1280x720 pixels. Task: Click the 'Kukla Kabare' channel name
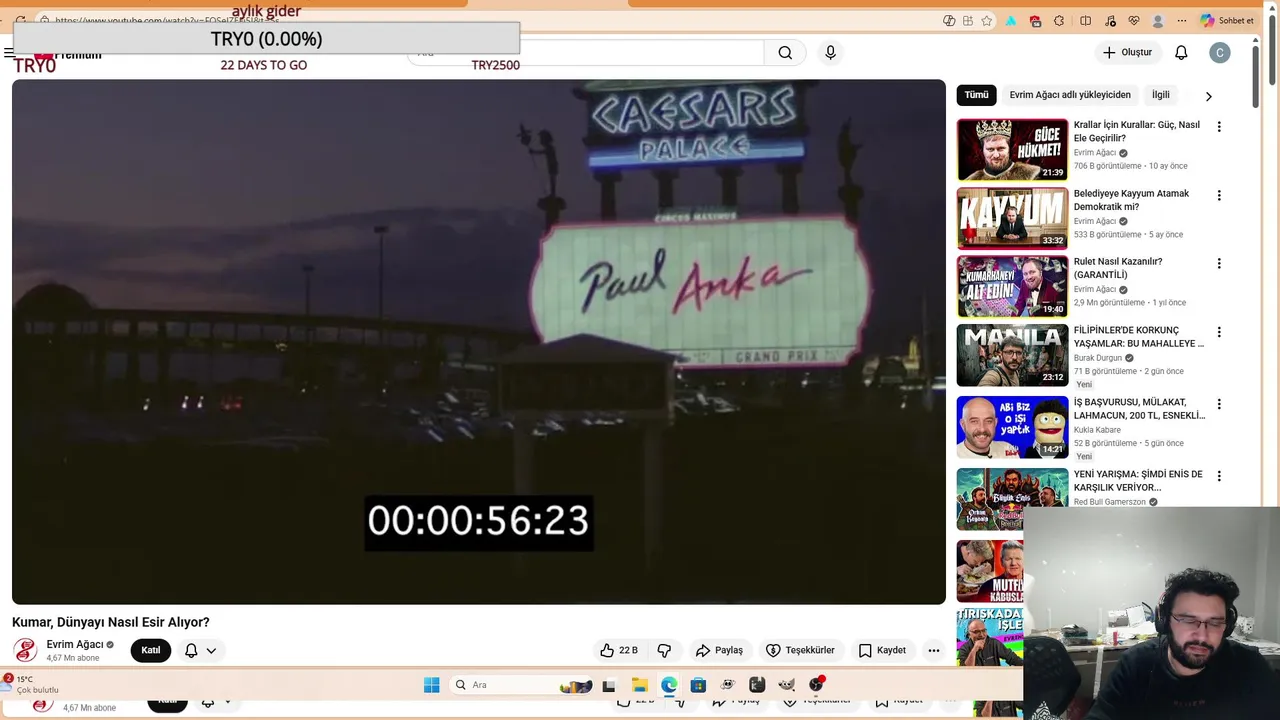(x=1097, y=430)
